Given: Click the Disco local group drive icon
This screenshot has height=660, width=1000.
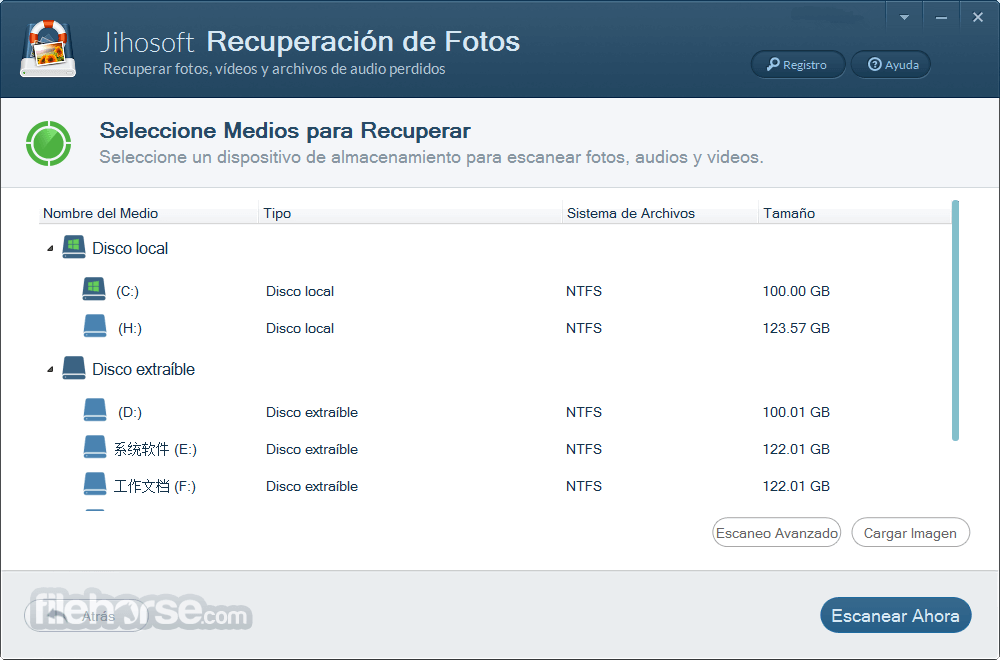Looking at the screenshot, I should (x=74, y=247).
